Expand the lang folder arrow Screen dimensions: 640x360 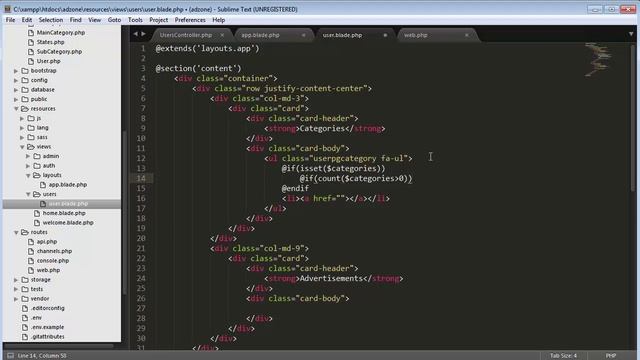22,128
